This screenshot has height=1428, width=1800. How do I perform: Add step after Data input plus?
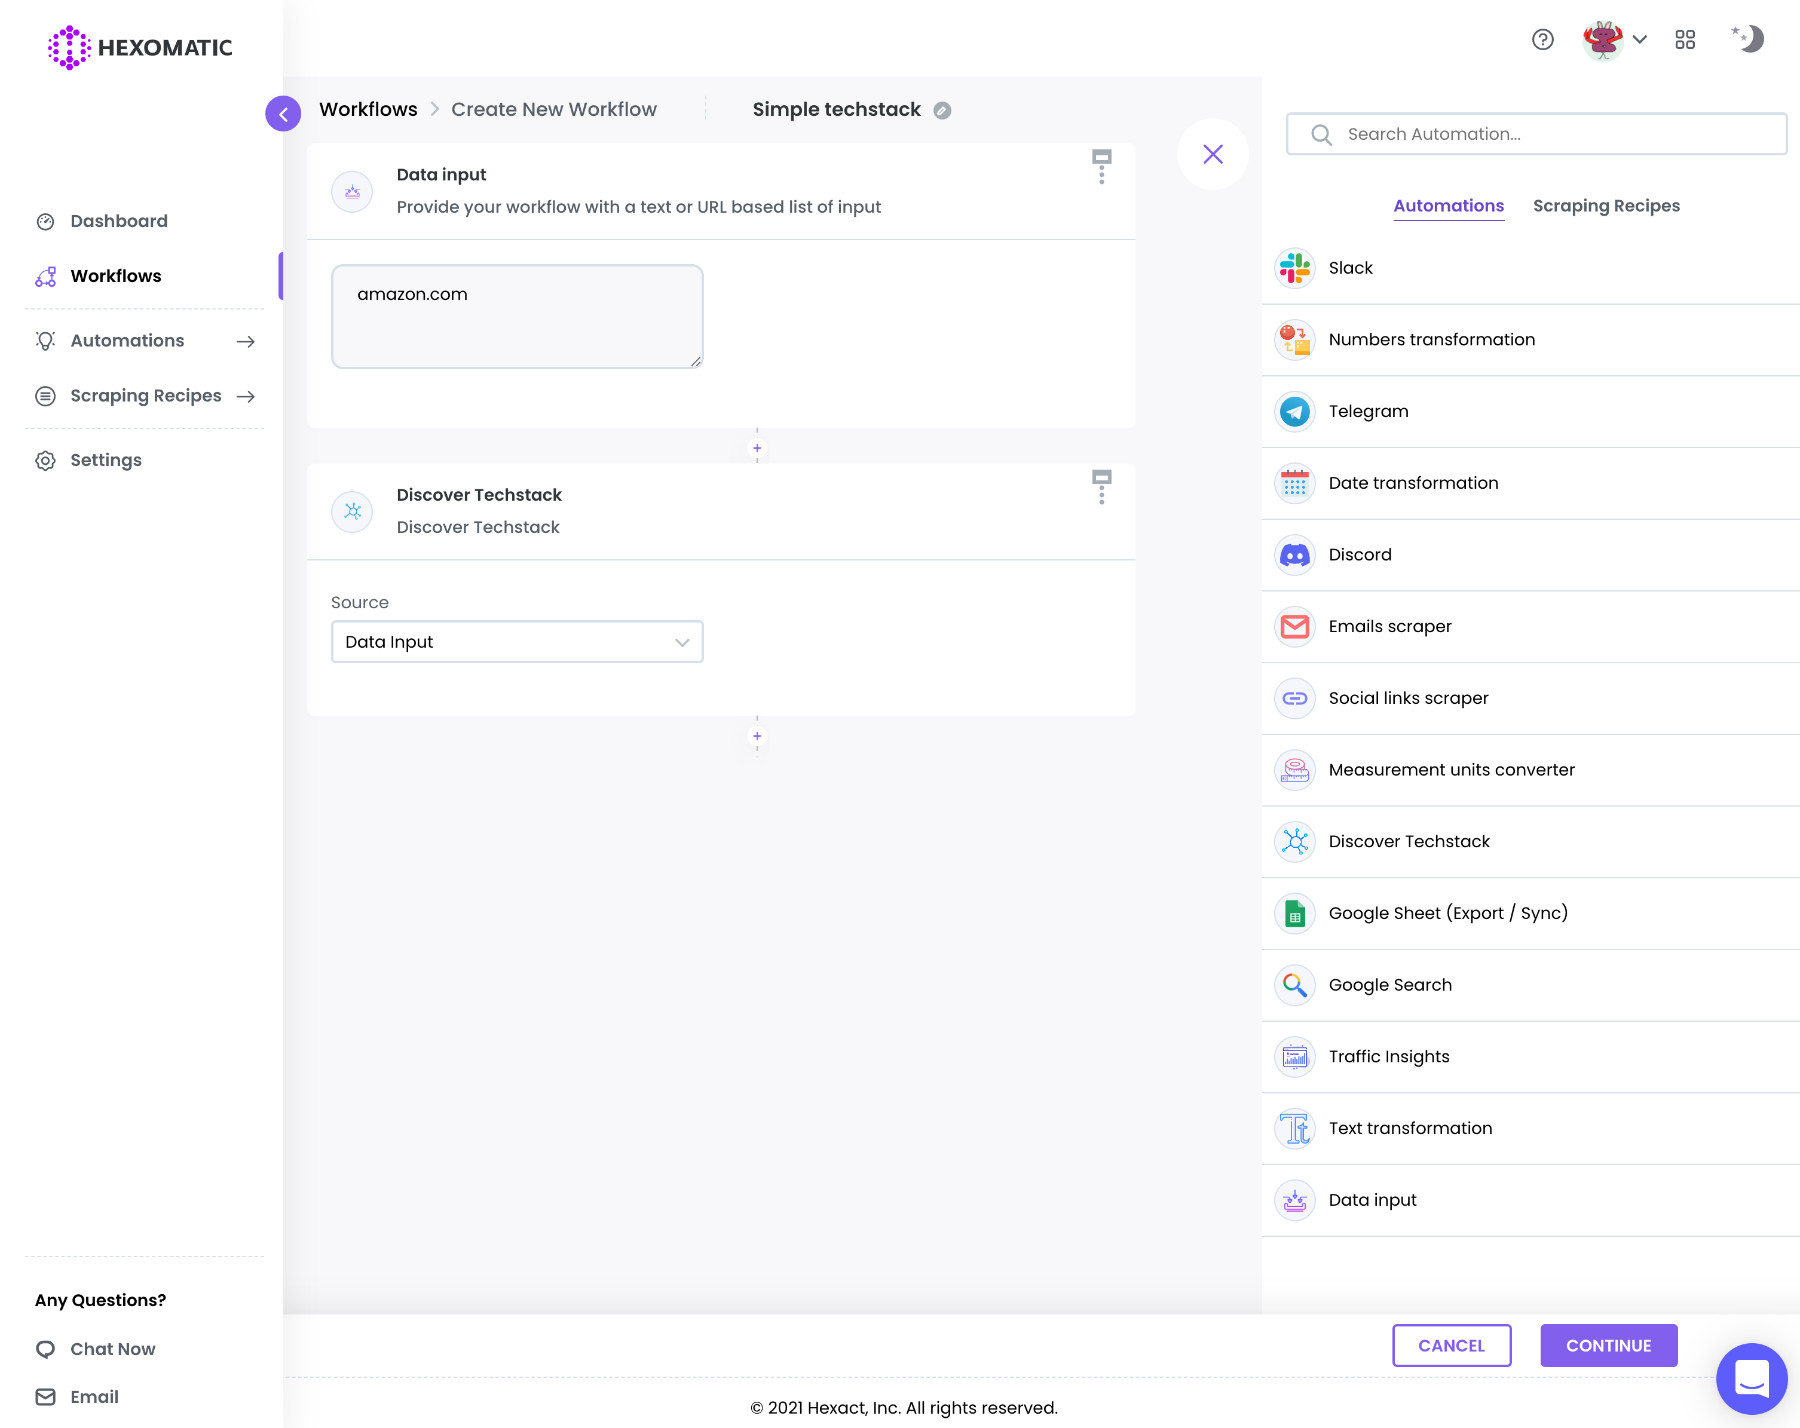click(x=757, y=448)
